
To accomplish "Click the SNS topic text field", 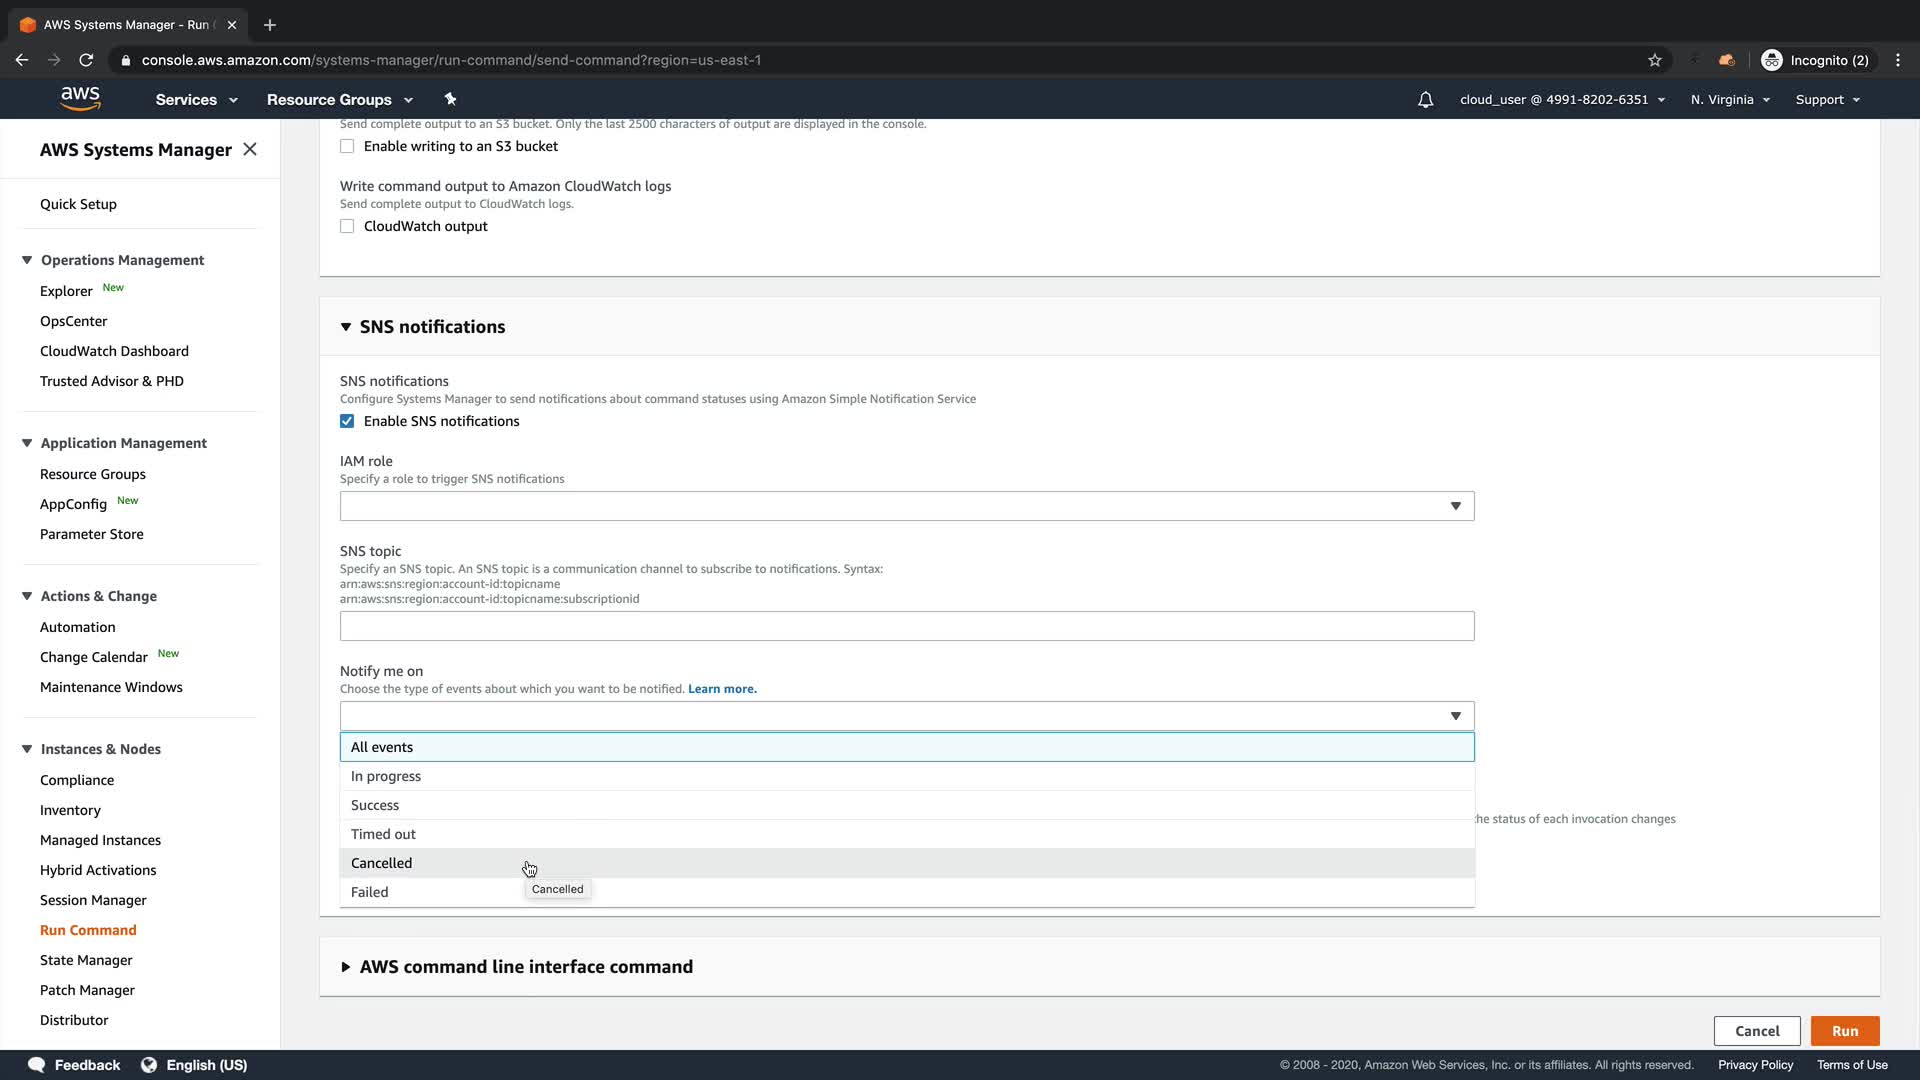I will coord(906,626).
